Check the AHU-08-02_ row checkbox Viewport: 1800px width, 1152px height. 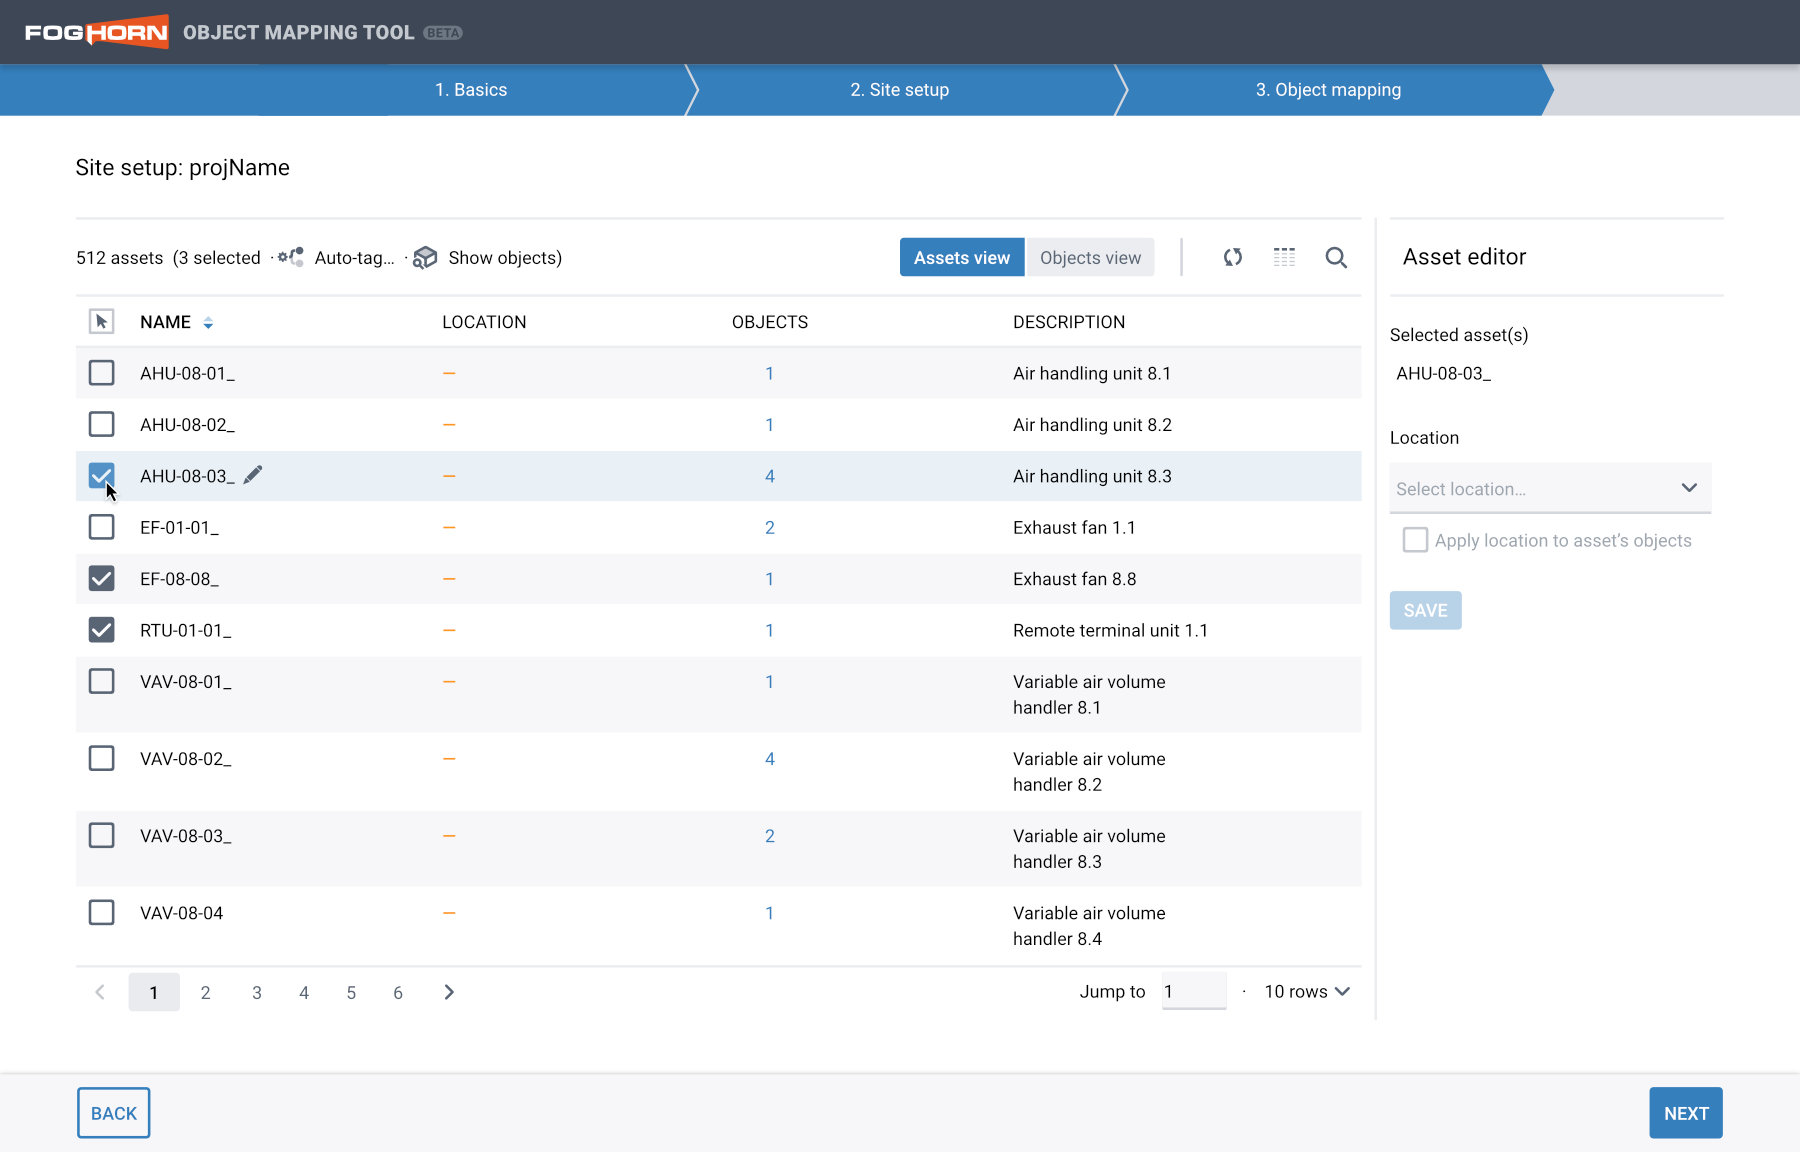(101, 424)
